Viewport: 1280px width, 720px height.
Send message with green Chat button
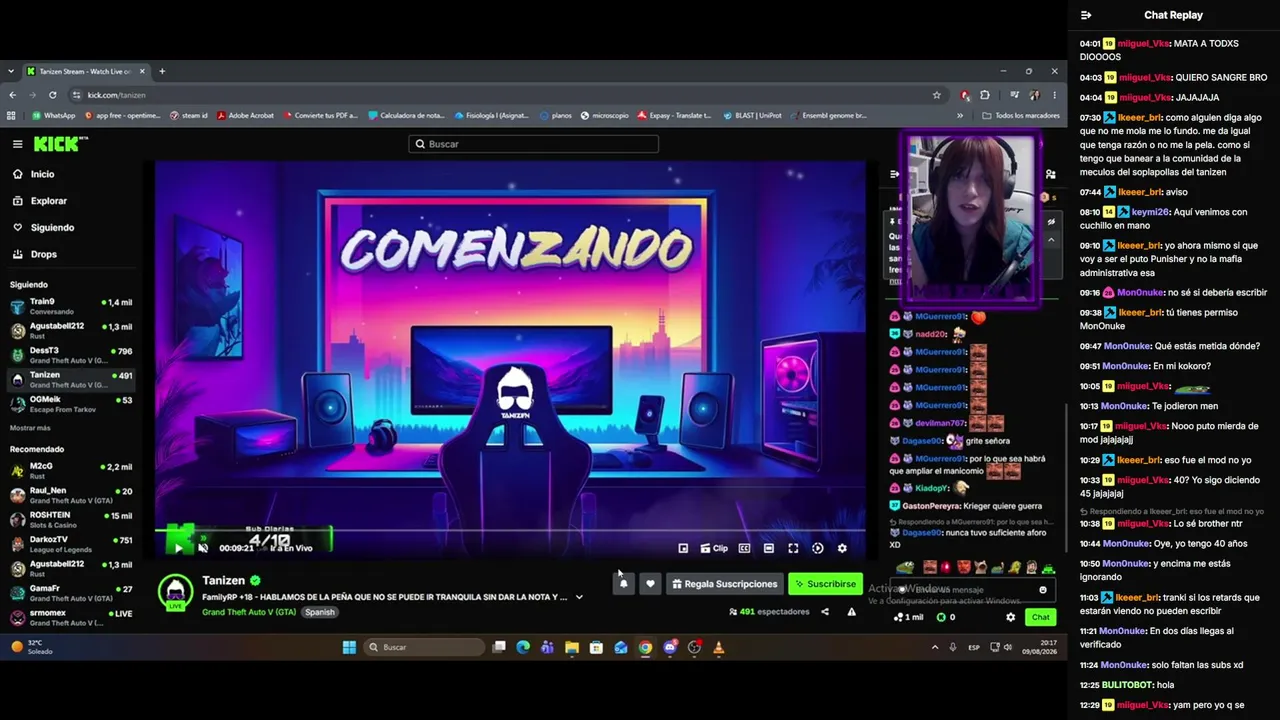[1040, 617]
